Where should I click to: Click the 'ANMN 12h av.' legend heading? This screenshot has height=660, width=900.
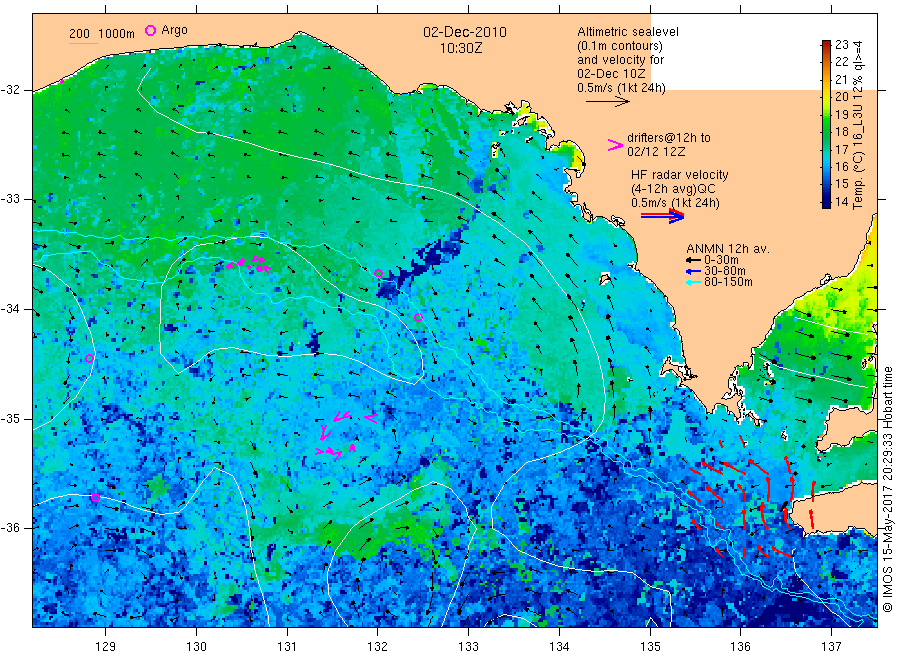coord(728,249)
